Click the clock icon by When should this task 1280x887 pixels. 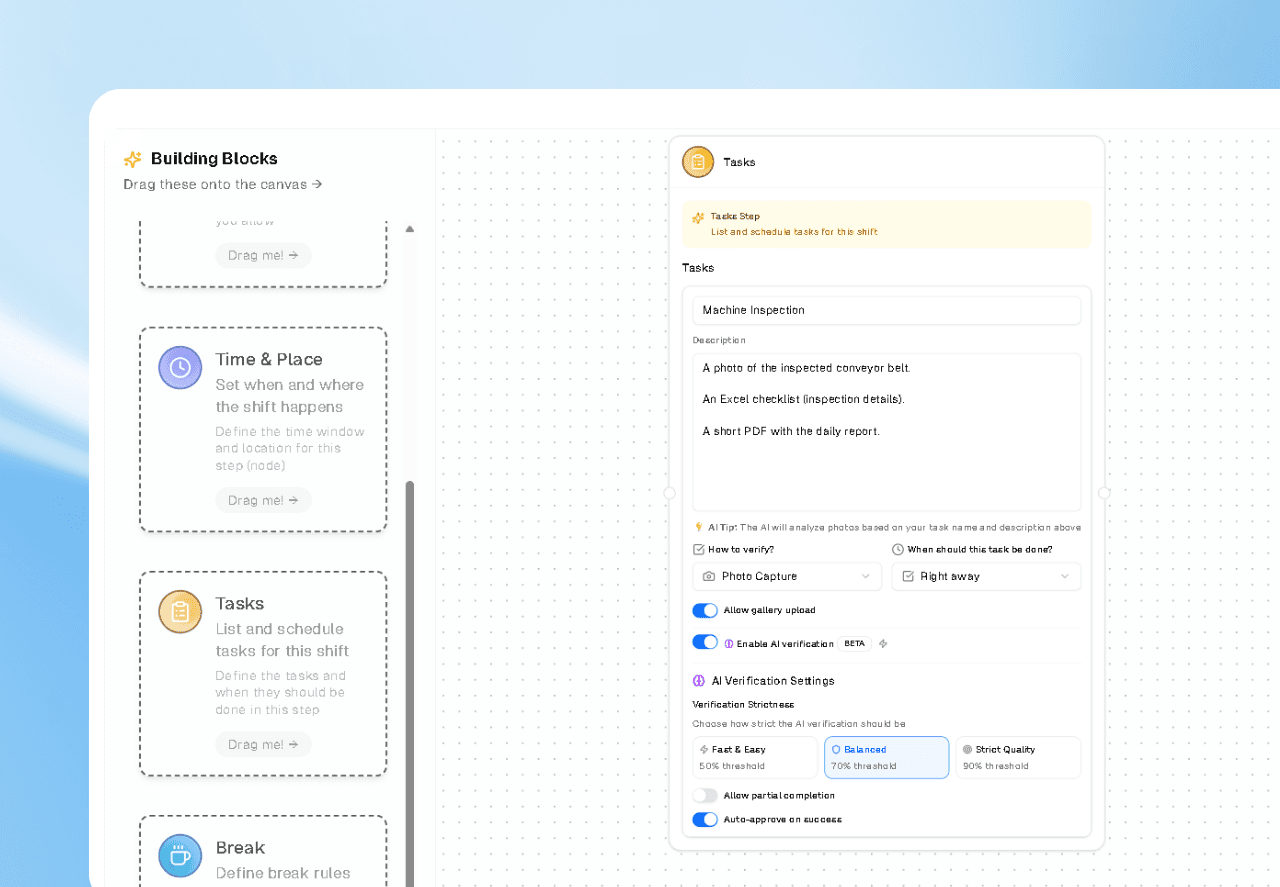click(x=897, y=549)
